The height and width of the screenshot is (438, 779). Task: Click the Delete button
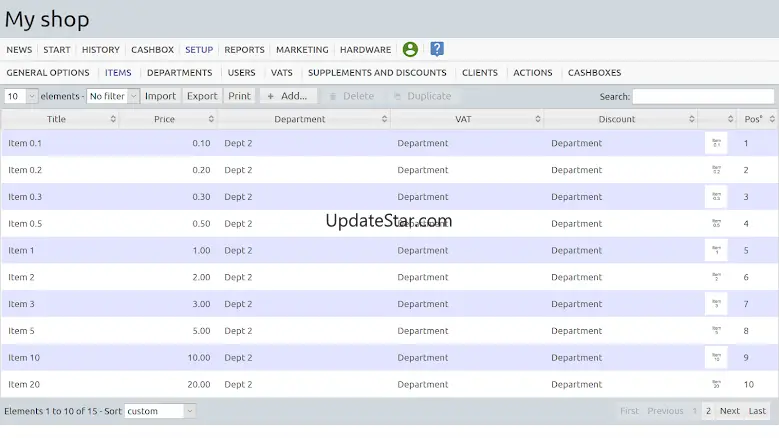click(x=352, y=96)
